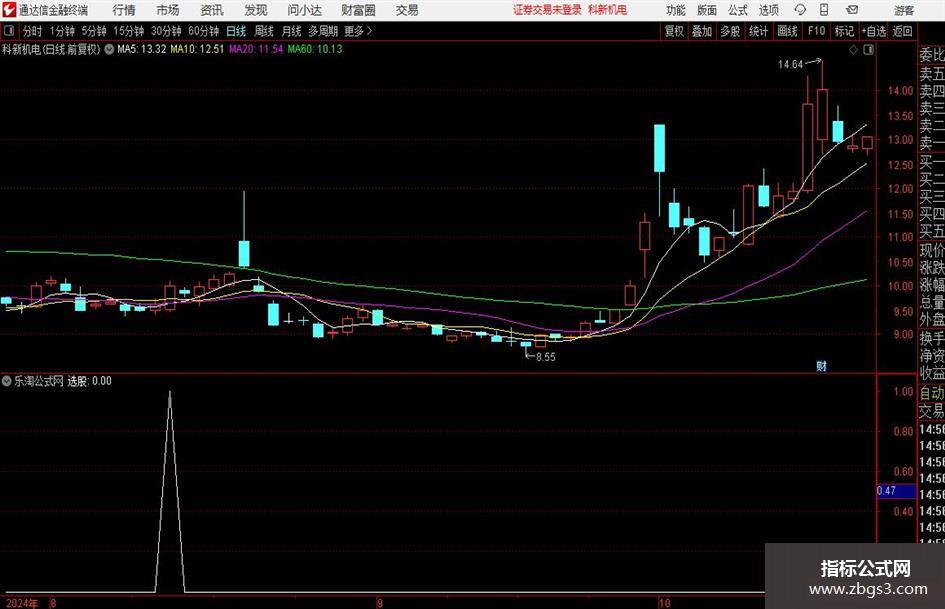The image size is (945, 609).
Task: Switch to the 5分钟 period tab
Action: pyautogui.click(x=94, y=31)
